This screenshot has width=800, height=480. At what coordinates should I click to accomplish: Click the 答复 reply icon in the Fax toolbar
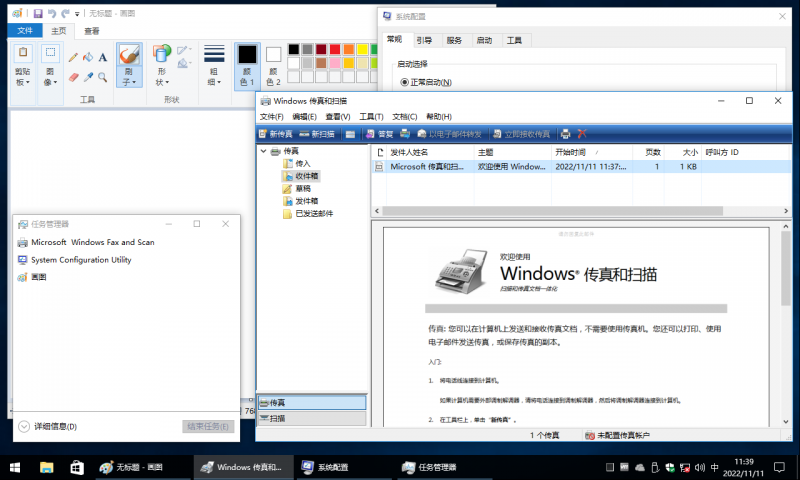[380, 134]
